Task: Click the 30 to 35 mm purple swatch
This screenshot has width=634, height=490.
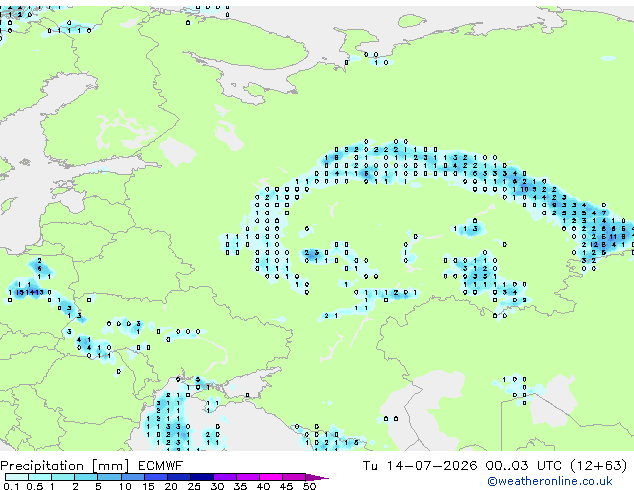Action: tap(225, 477)
